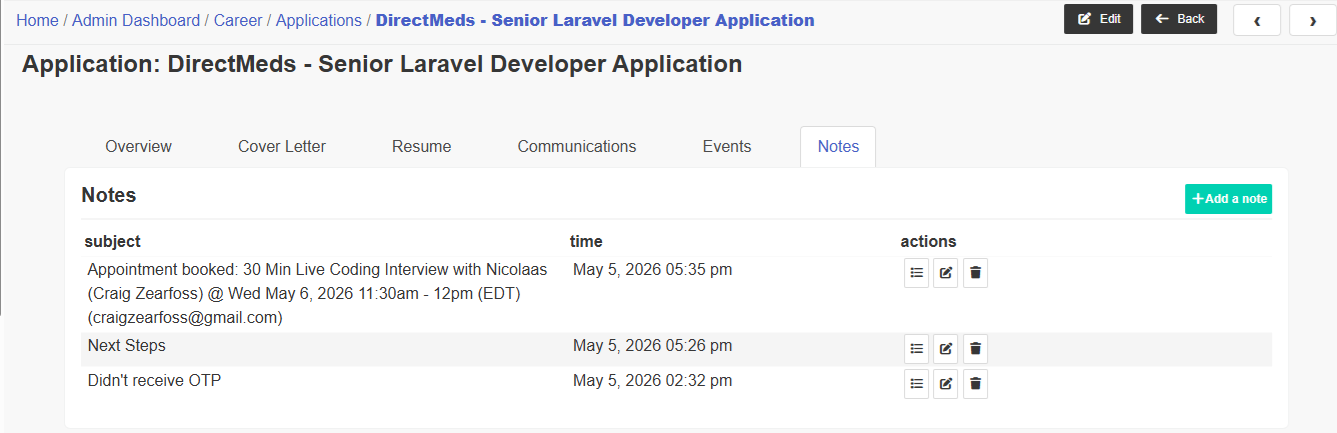Edit the Next Steps note

[x=946, y=349]
